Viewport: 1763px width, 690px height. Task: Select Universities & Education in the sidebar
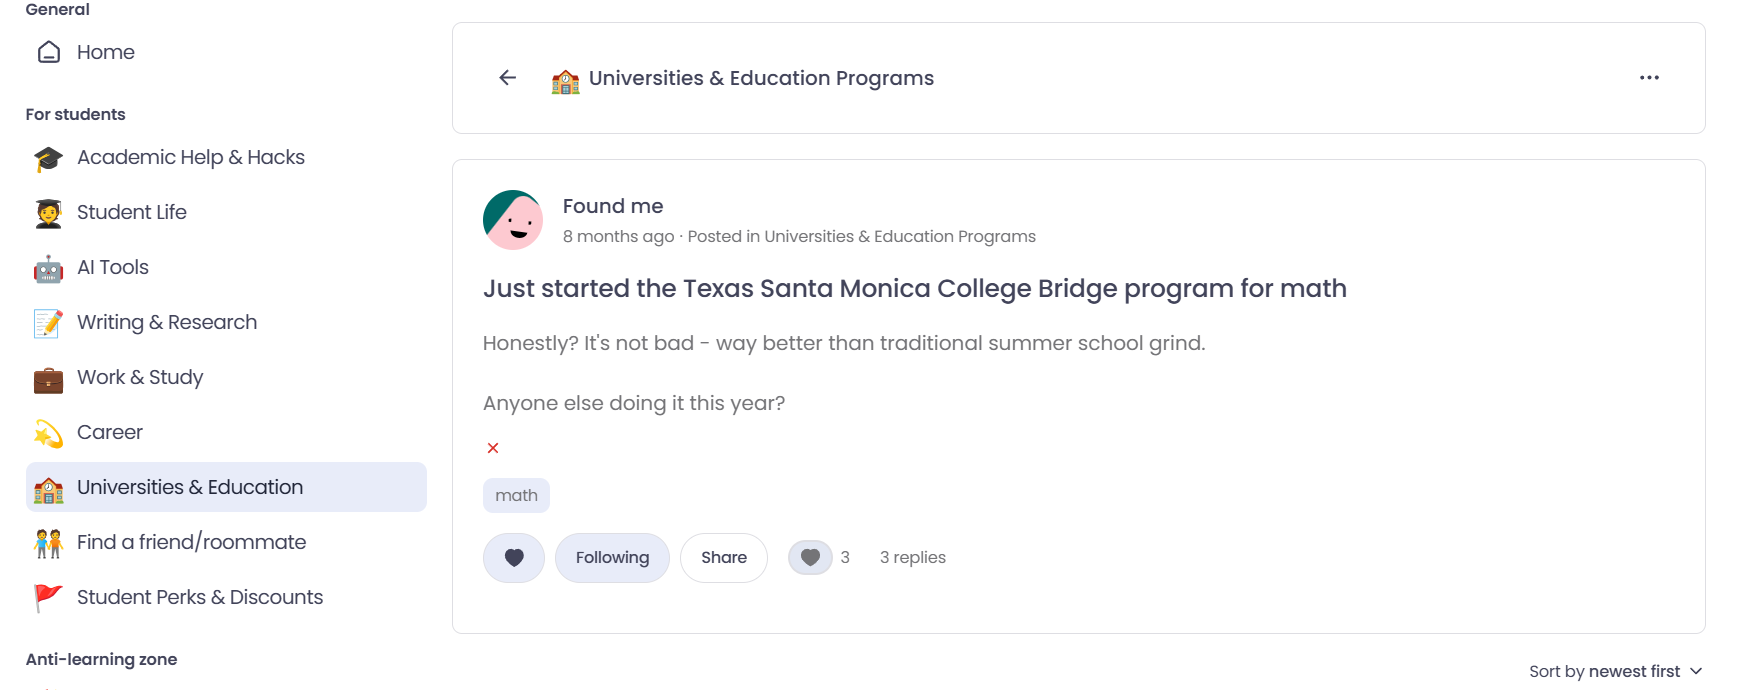click(190, 487)
